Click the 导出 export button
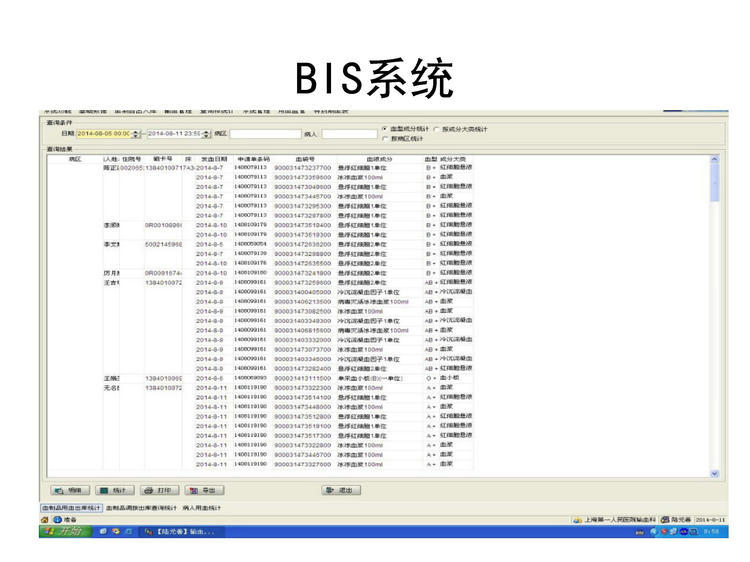 point(204,490)
